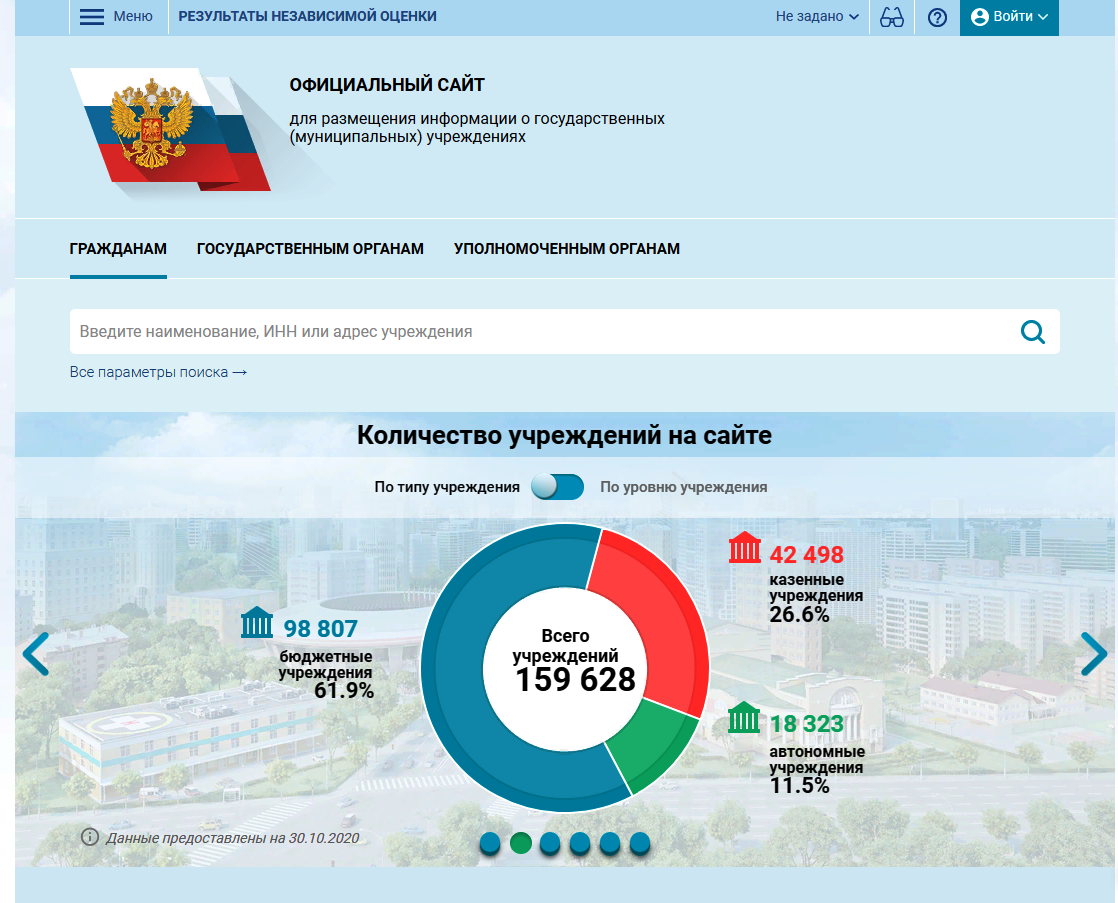1118x903 pixels.
Task: Open help via question mark icon
Action: tap(937, 17)
